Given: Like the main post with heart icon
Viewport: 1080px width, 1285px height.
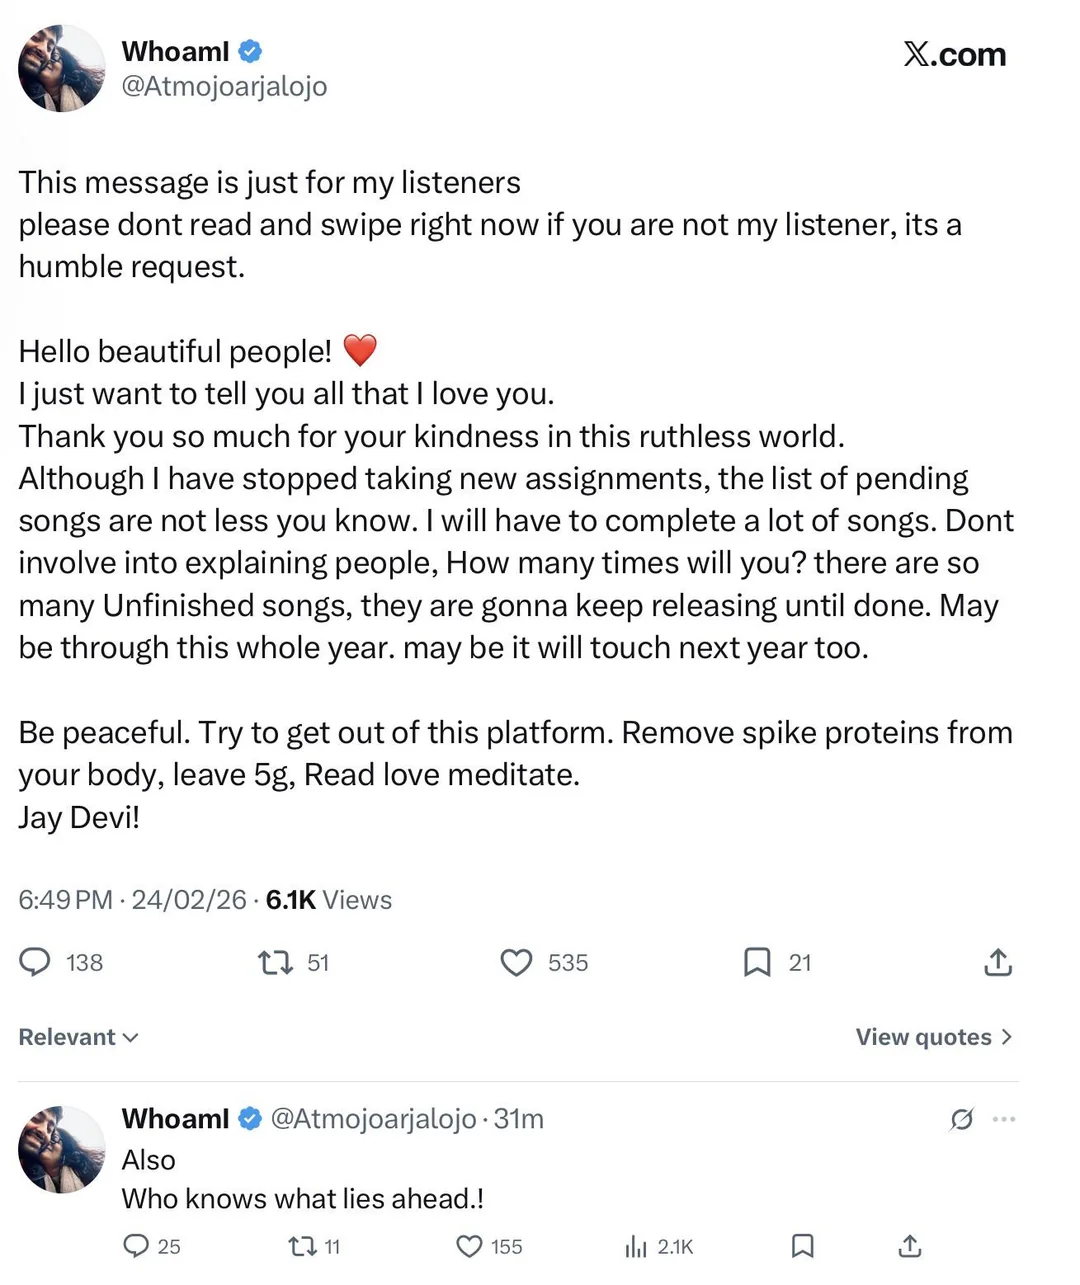Looking at the screenshot, I should click(516, 962).
